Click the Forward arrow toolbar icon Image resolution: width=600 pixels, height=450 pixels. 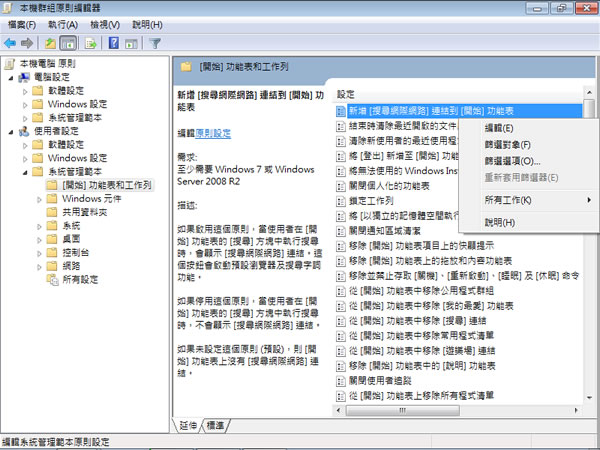tap(28, 43)
